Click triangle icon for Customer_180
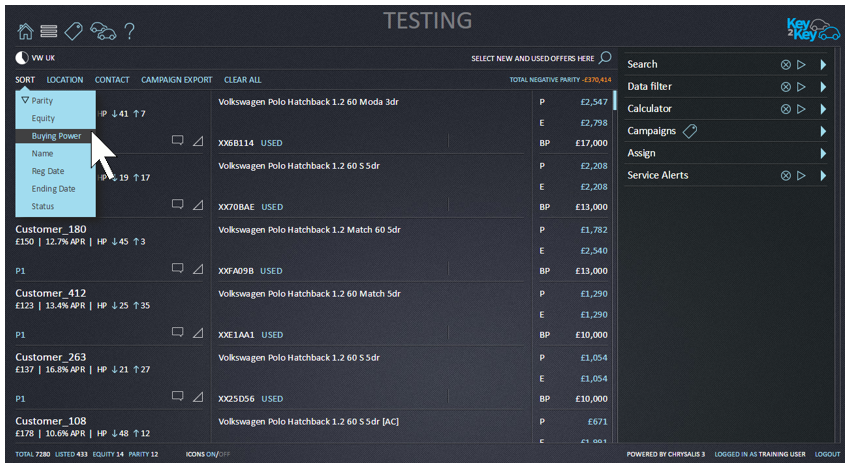The width and height of the screenshot is (848, 466). pos(198,269)
